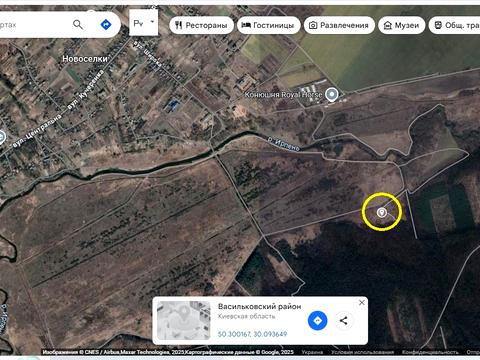The width and height of the screenshot is (480, 360).
Task: Click the вул. Центральна street label
Action: (37, 131)
